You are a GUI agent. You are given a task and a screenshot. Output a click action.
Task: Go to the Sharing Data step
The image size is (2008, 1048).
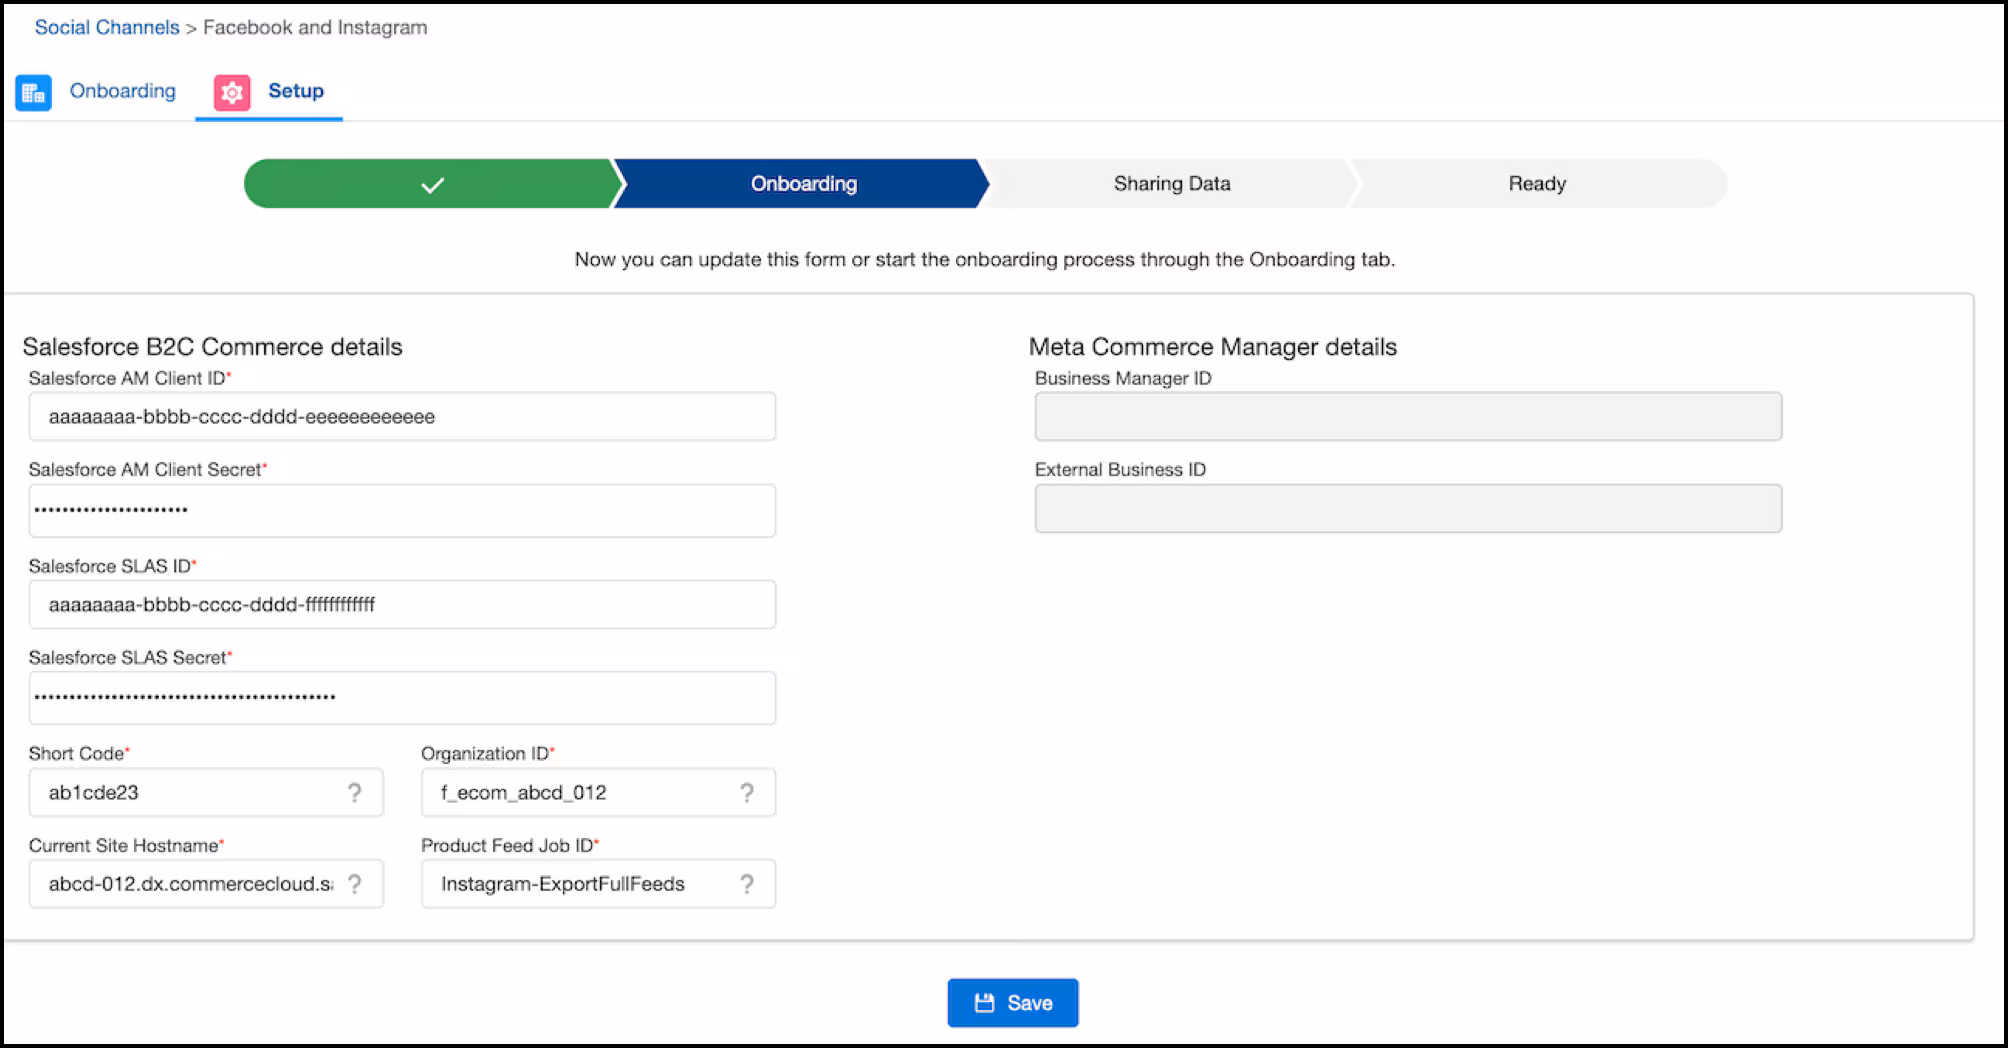point(1171,184)
